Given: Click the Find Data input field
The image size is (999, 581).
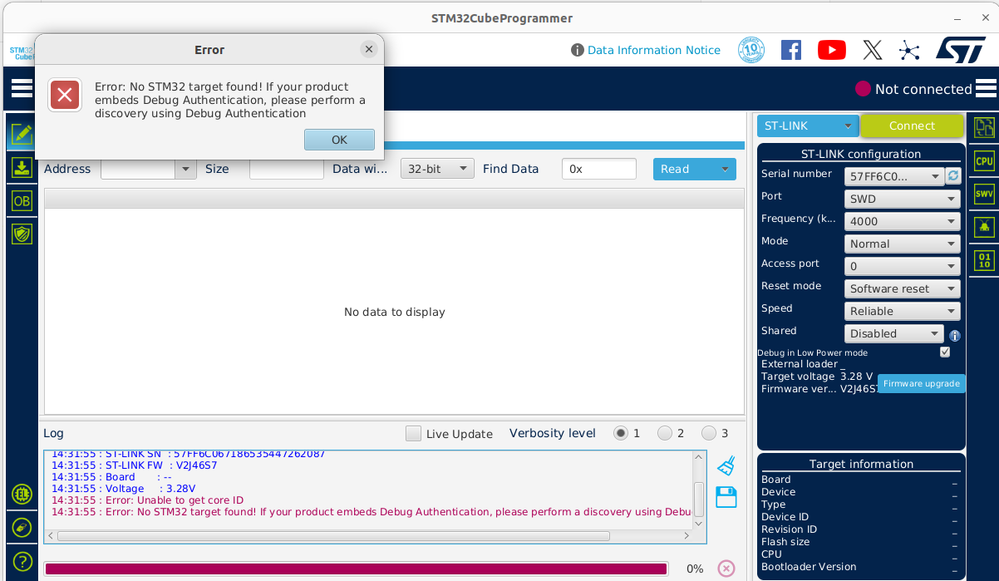Looking at the screenshot, I should (599, 169).
